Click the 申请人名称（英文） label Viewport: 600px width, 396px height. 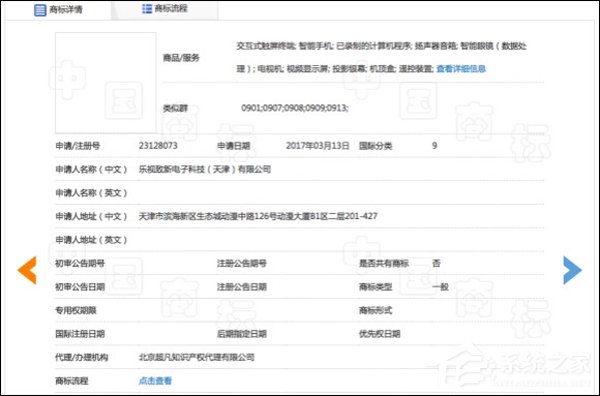click(91, 193)
